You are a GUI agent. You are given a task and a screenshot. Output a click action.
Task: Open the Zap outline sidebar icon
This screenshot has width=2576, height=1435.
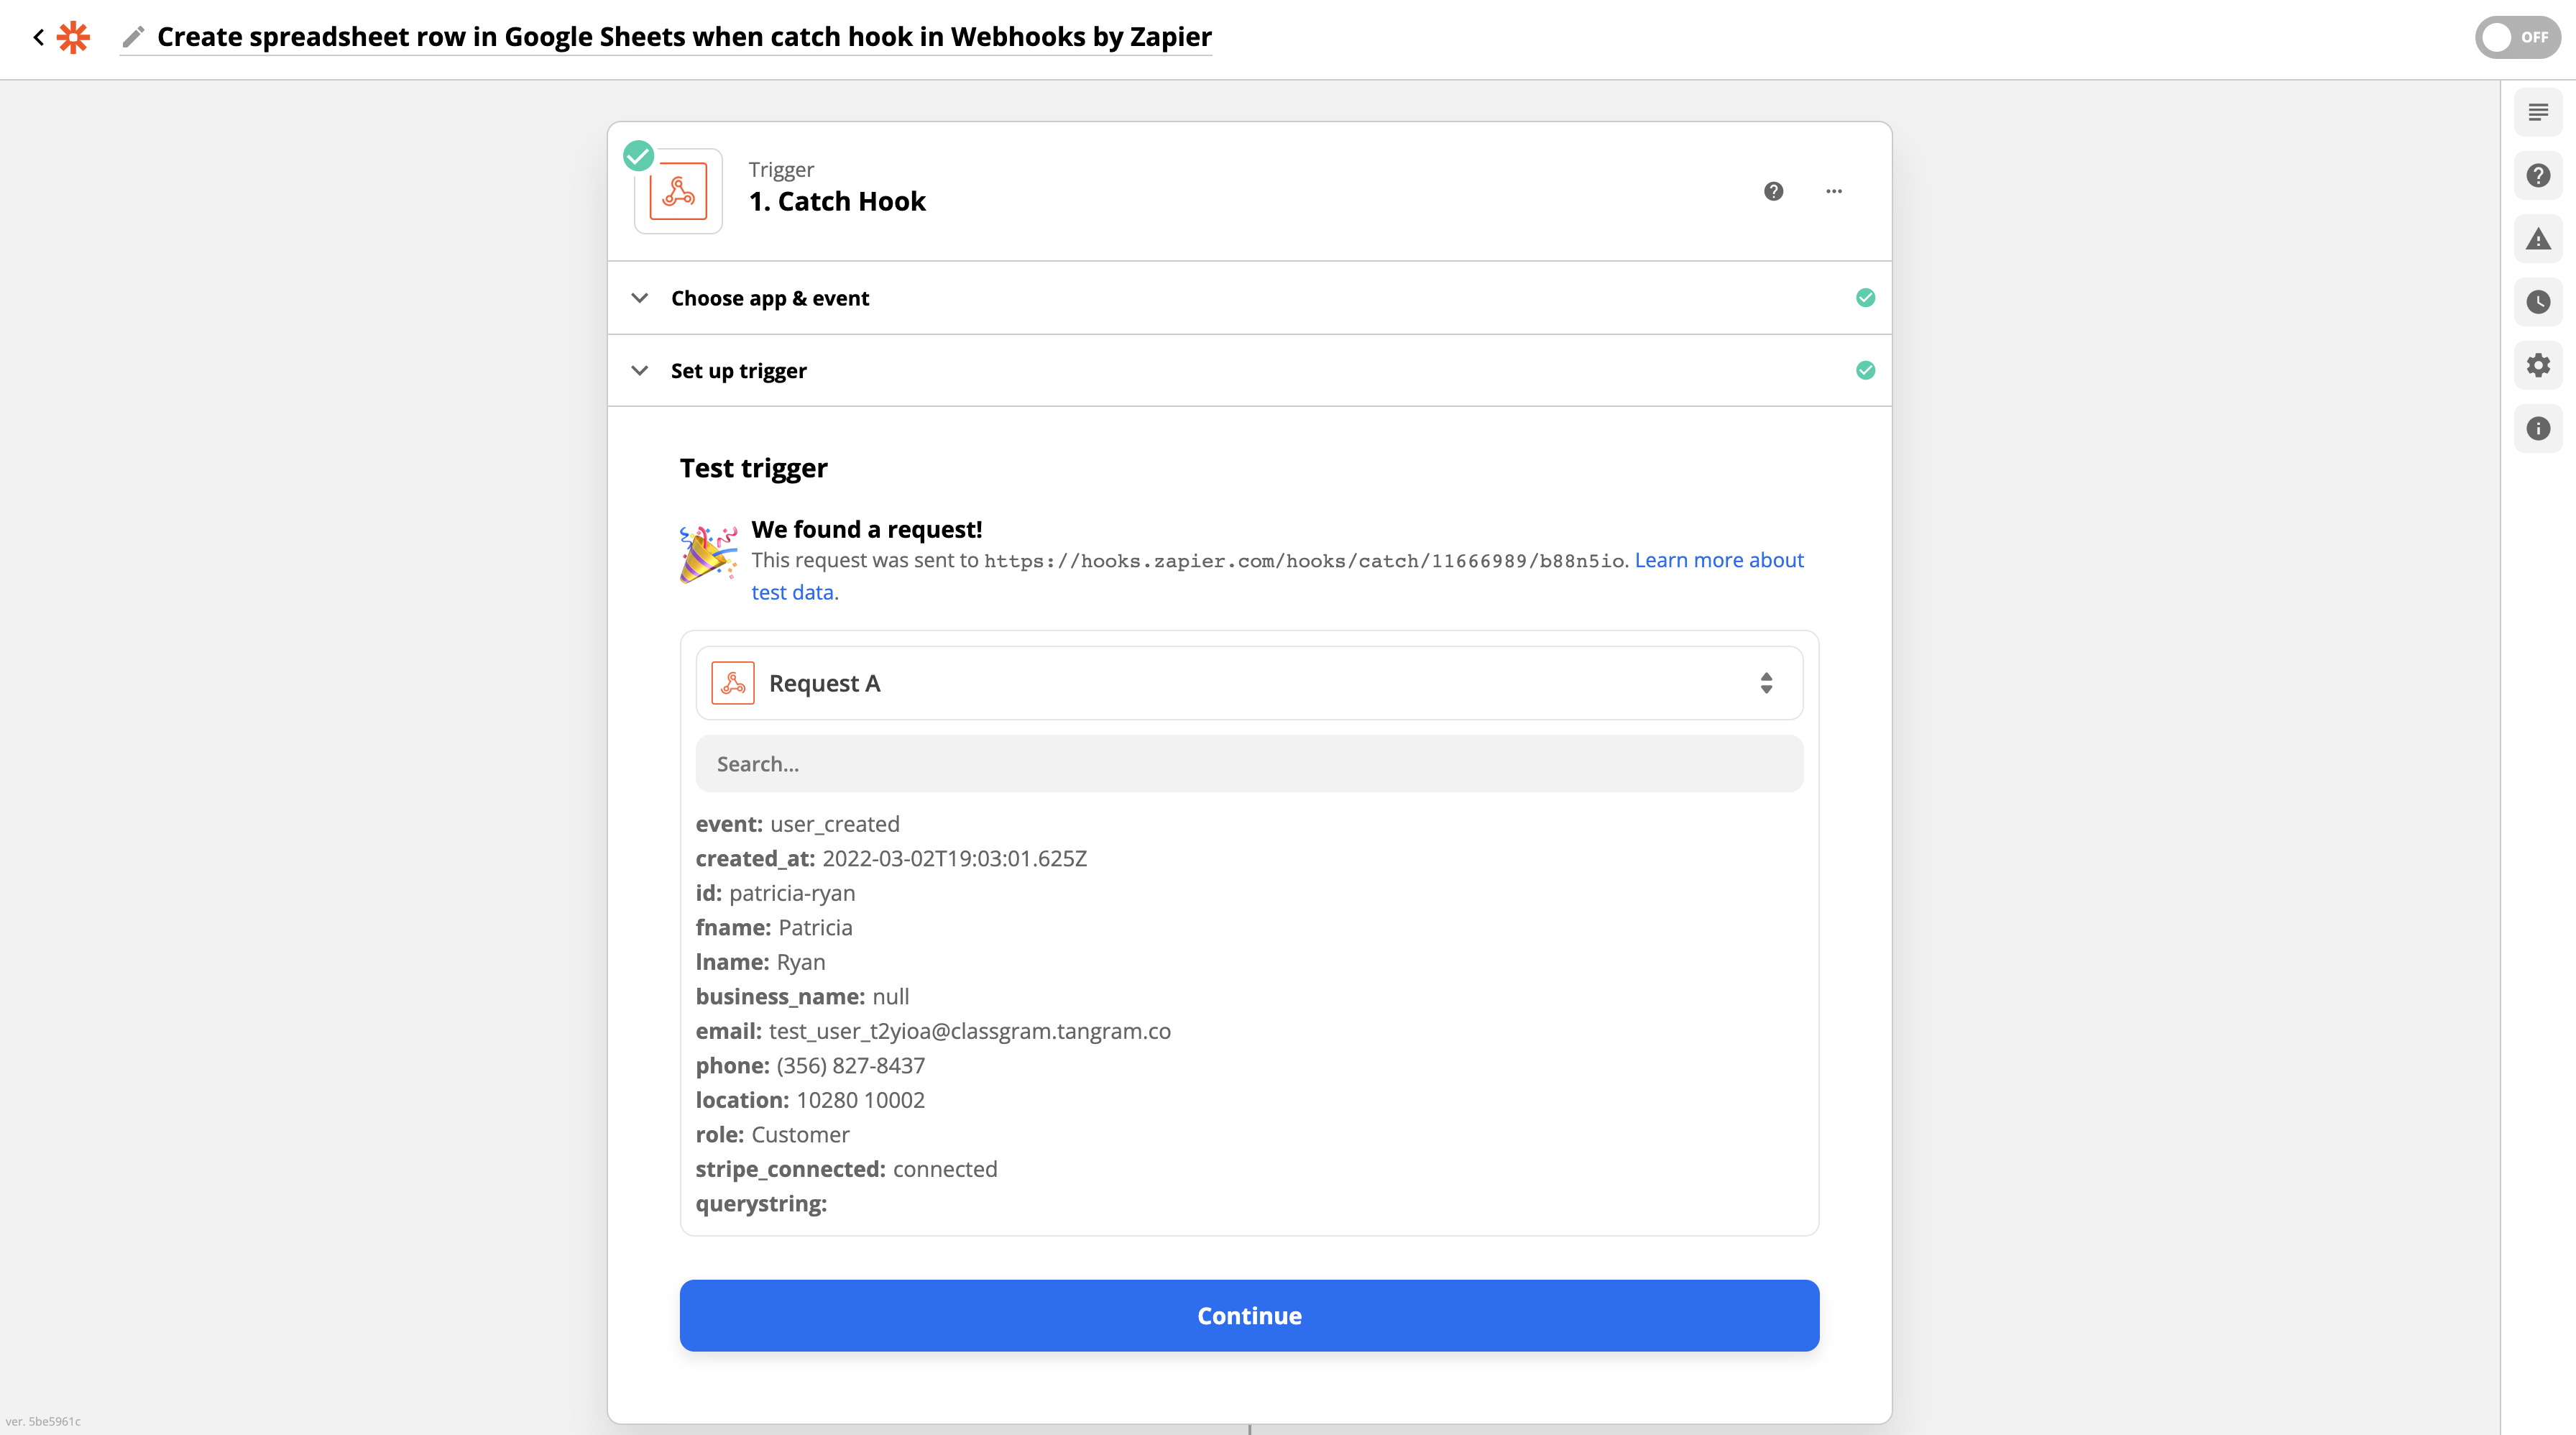(x=2538, y=112)
